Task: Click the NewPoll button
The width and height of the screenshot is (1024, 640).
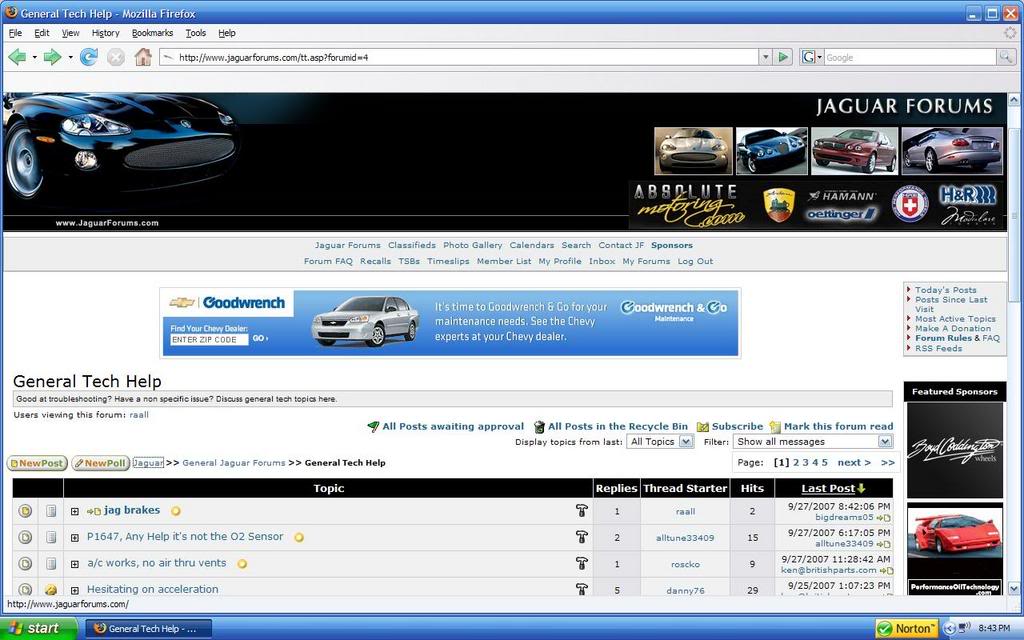Action: tap(100, 463)
